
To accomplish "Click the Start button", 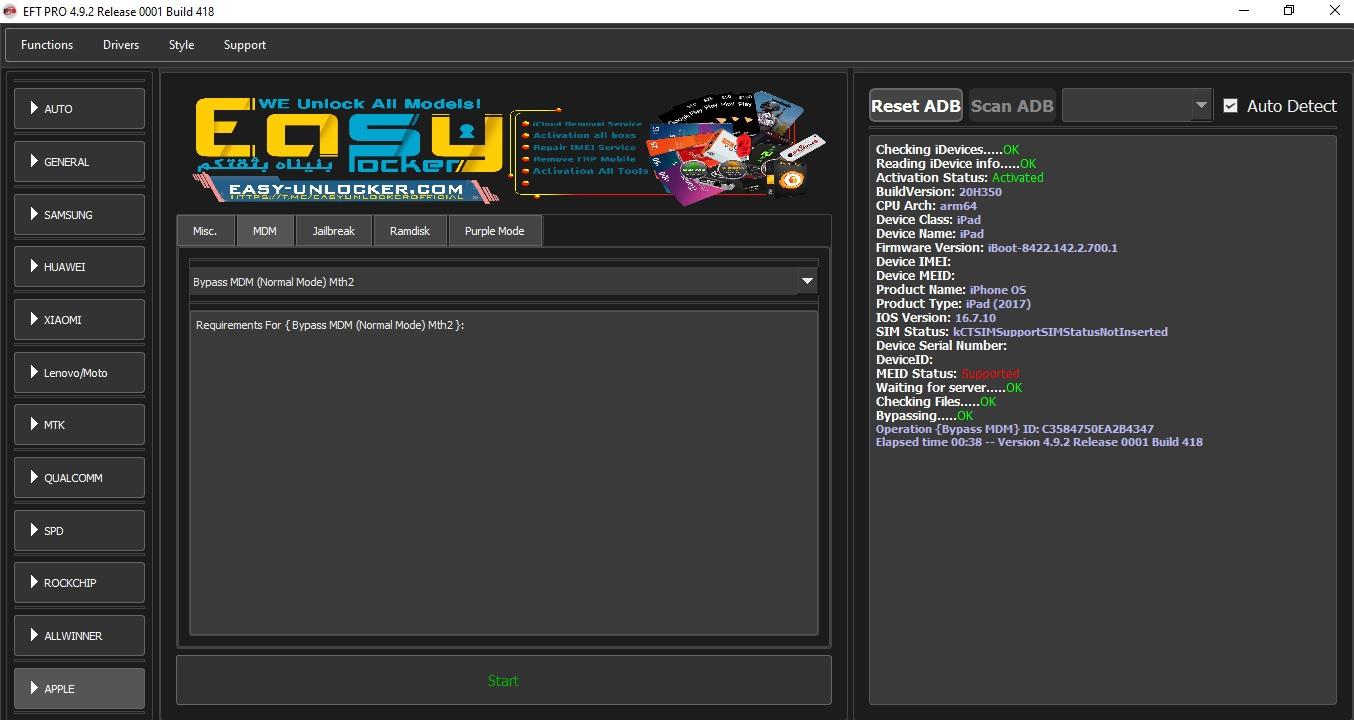I will (504, 681).
